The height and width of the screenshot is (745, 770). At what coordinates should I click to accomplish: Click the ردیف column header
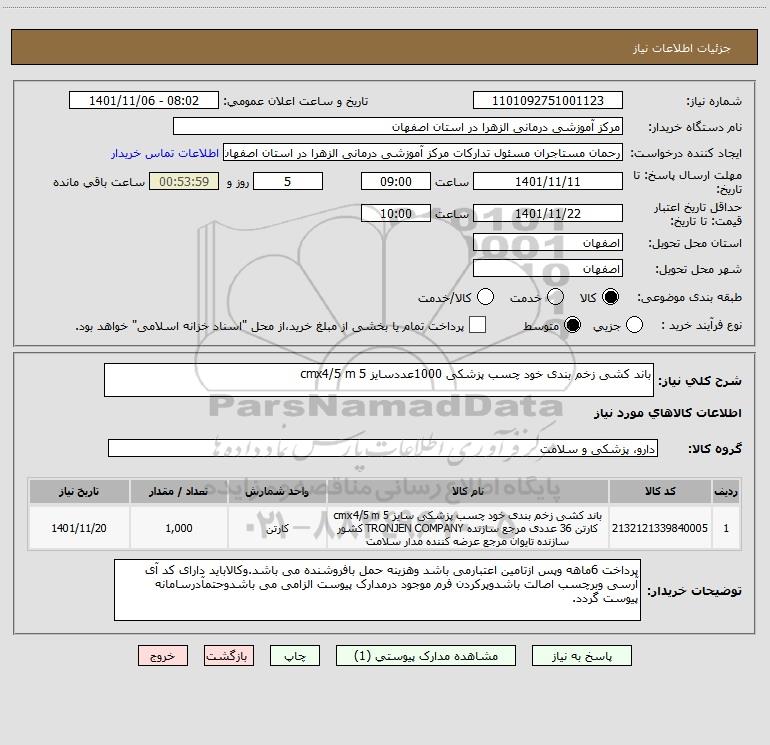(726, 492)
